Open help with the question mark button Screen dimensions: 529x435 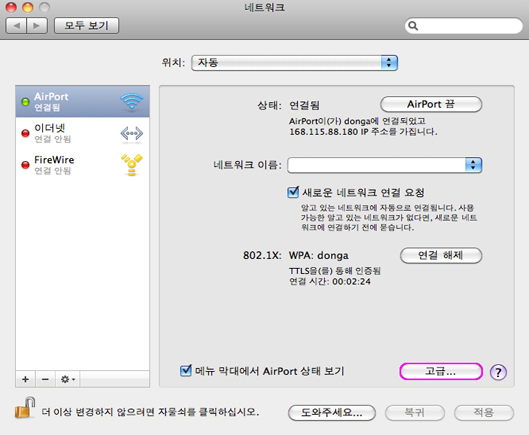(x=498, y=372)
